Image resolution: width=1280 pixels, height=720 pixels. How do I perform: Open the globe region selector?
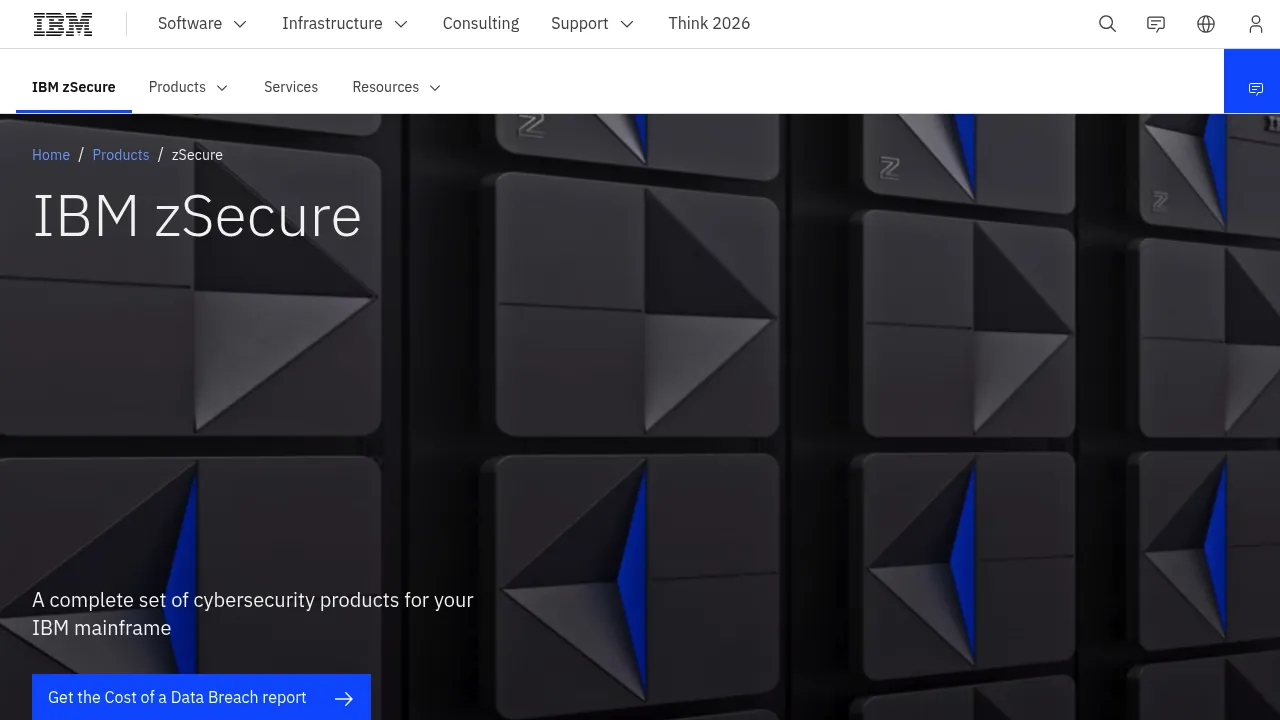pyautogui.click(x=1206, y=24)
